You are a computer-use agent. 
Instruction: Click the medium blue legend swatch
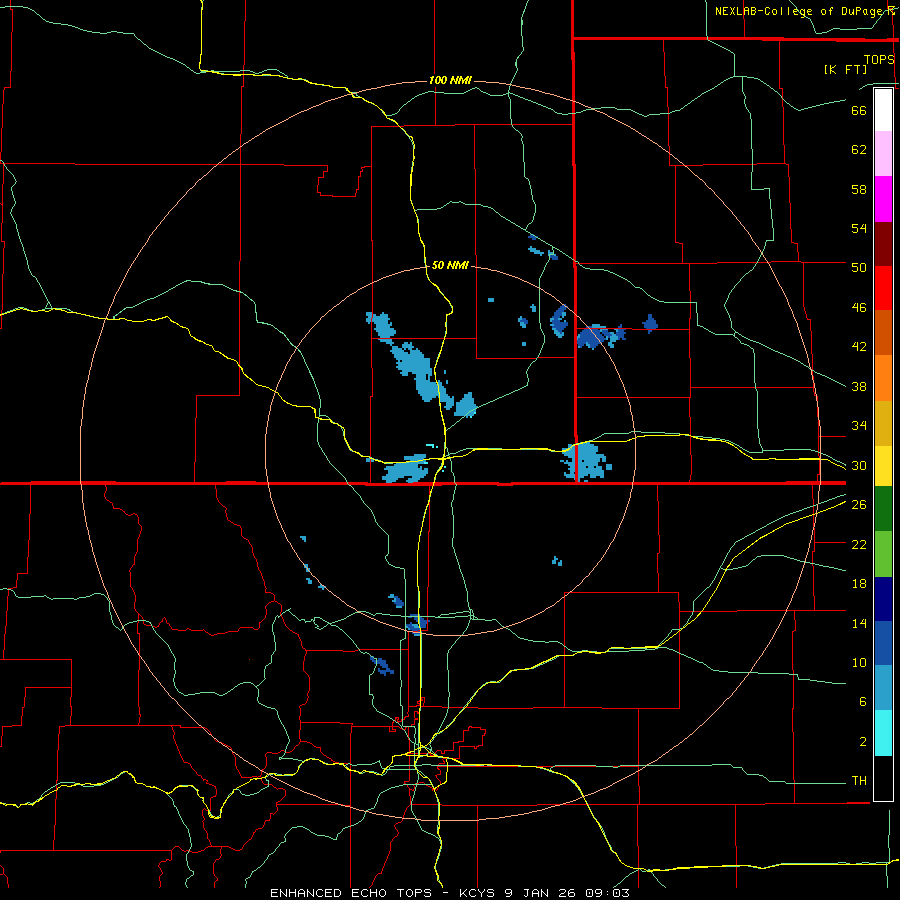pyautogui.click(x=883, y=643)
